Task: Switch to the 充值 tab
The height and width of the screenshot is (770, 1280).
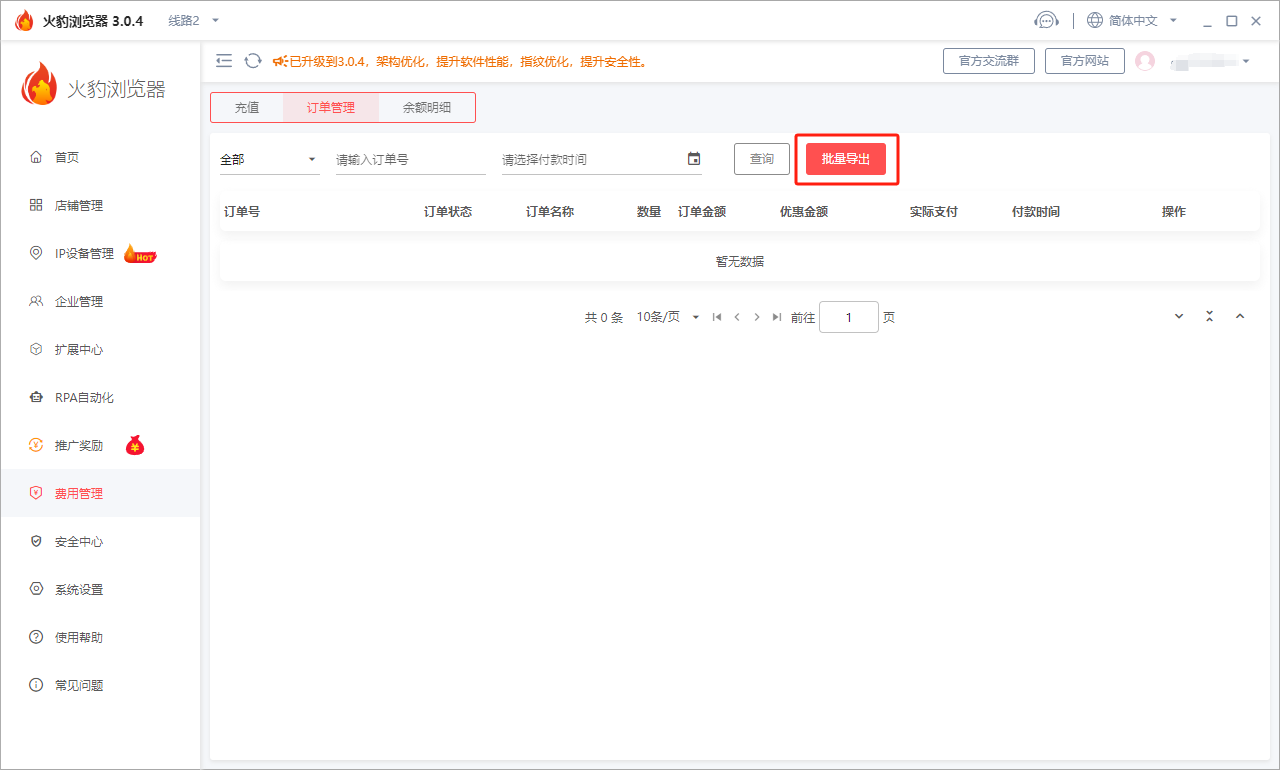Action: coord(247,108)
